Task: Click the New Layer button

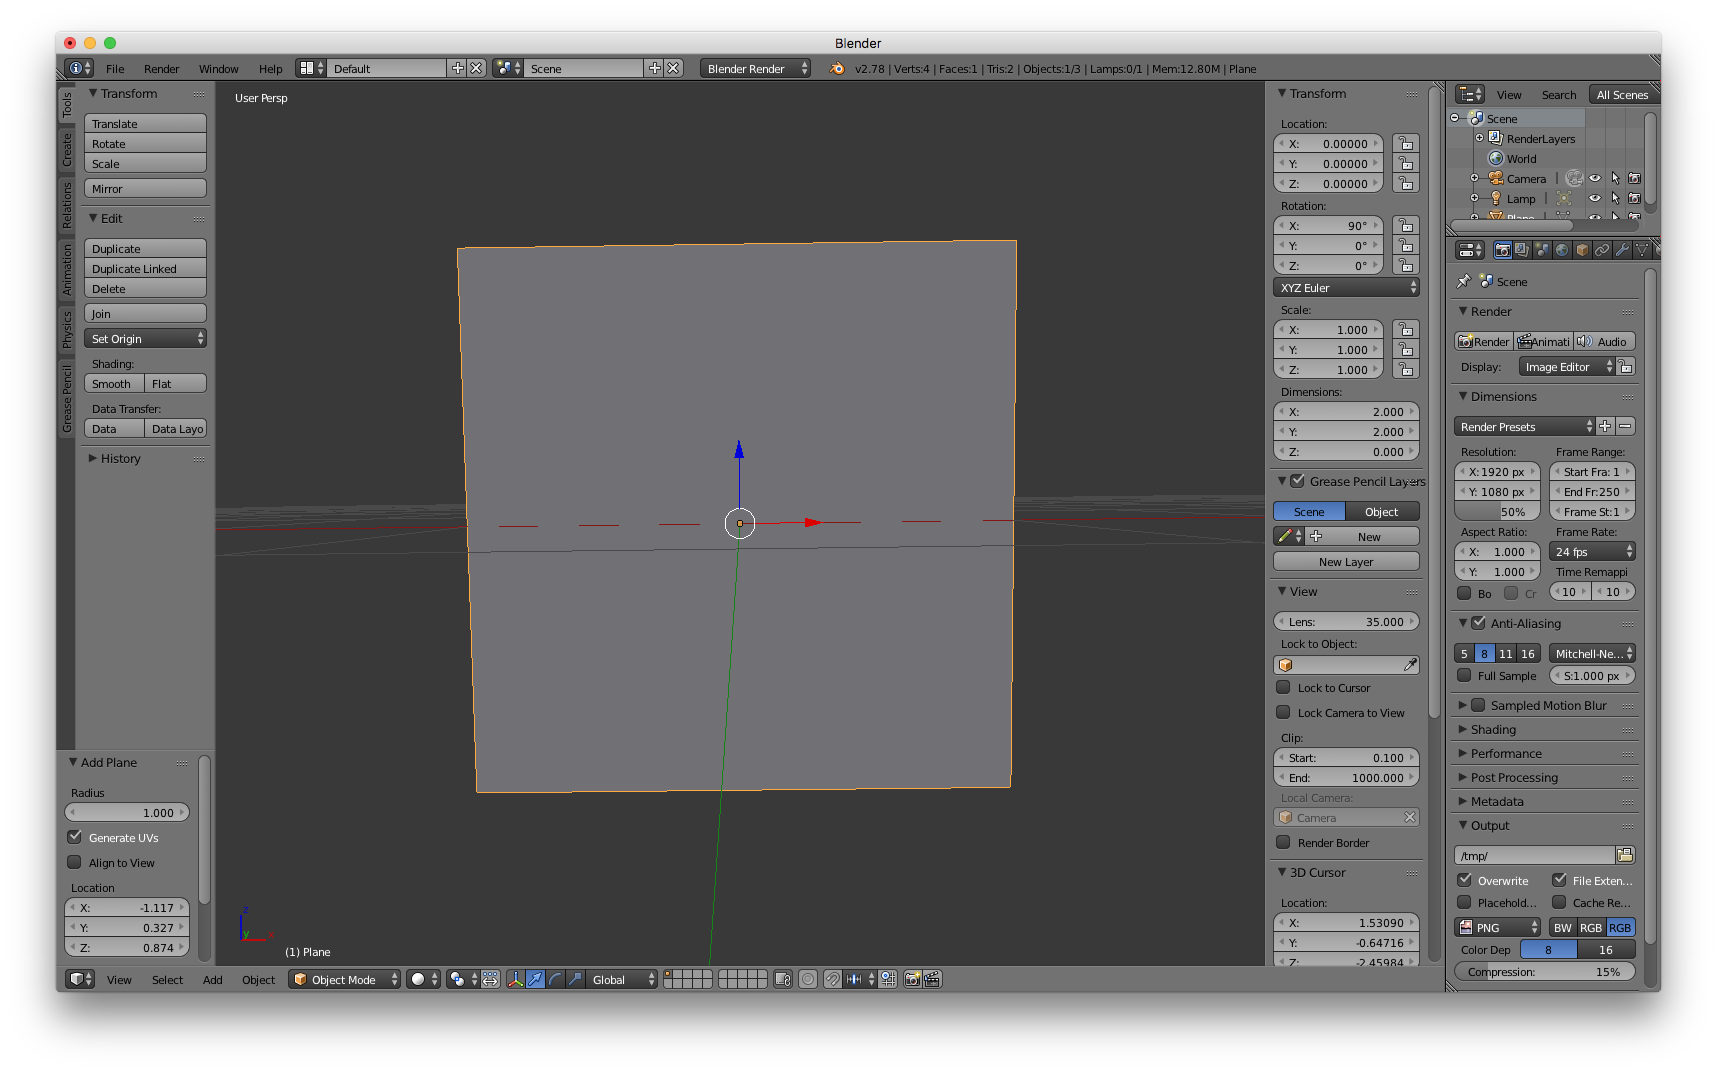Action: click(x=1345, y=561)
